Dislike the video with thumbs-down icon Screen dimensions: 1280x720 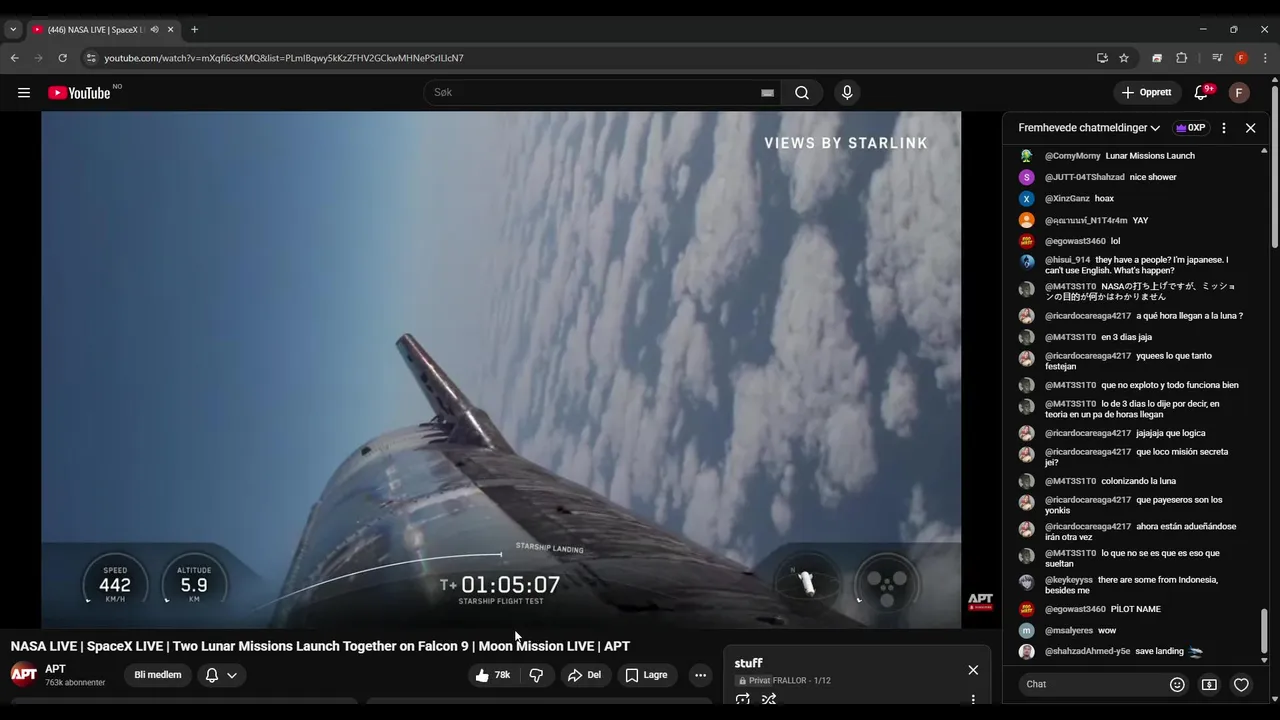pyautogui.click(x=536, y=675)
